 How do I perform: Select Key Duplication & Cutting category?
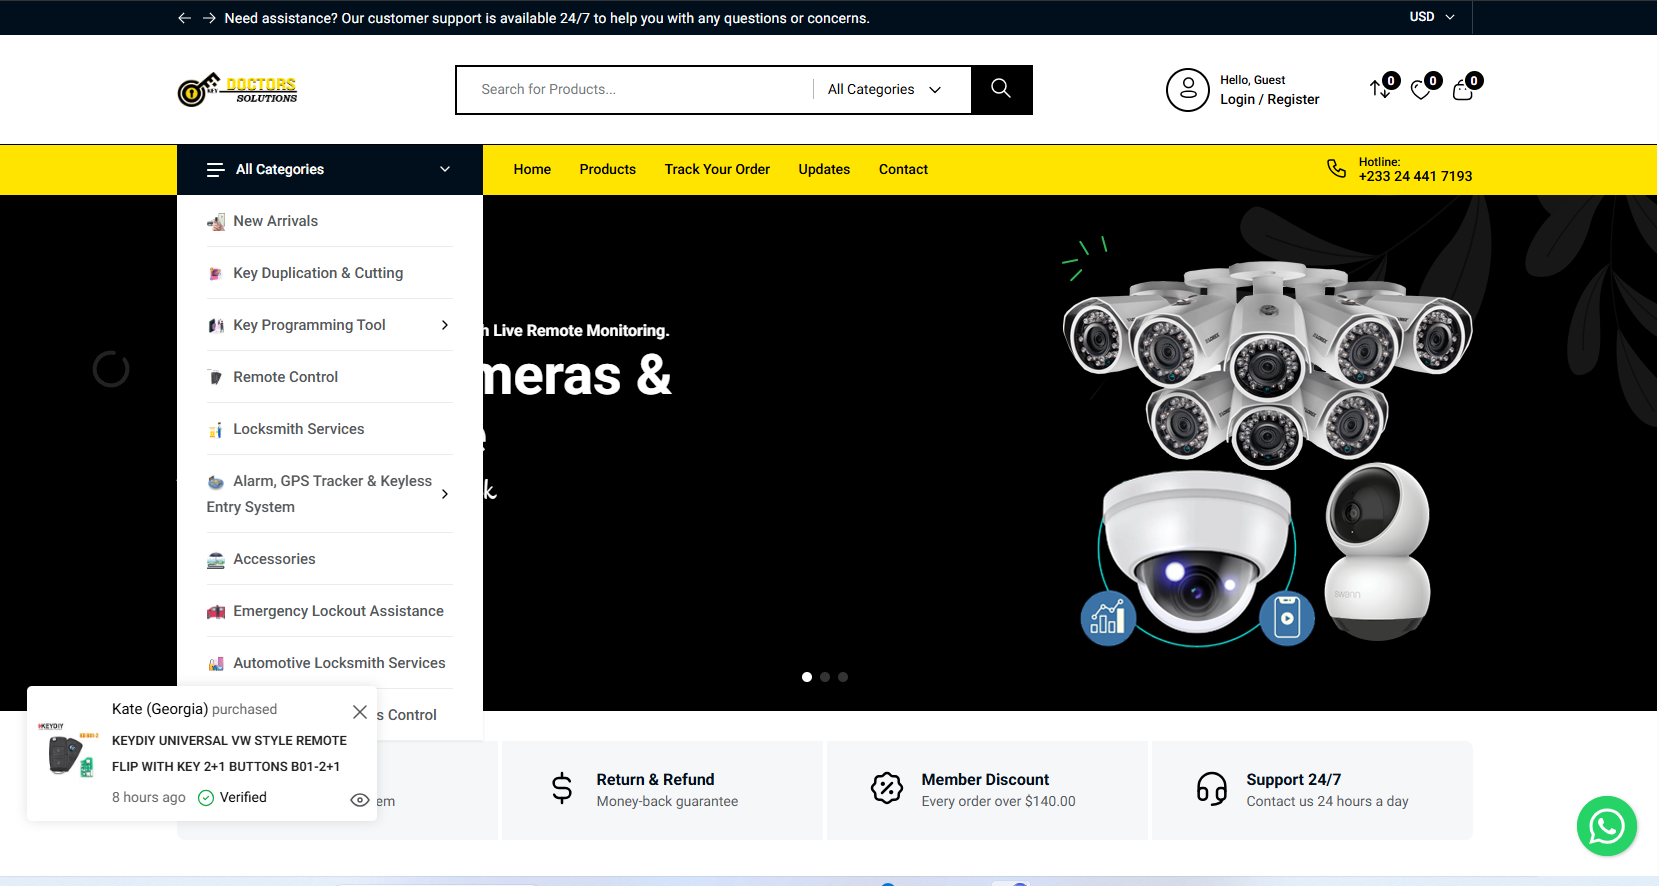(318, 273)
